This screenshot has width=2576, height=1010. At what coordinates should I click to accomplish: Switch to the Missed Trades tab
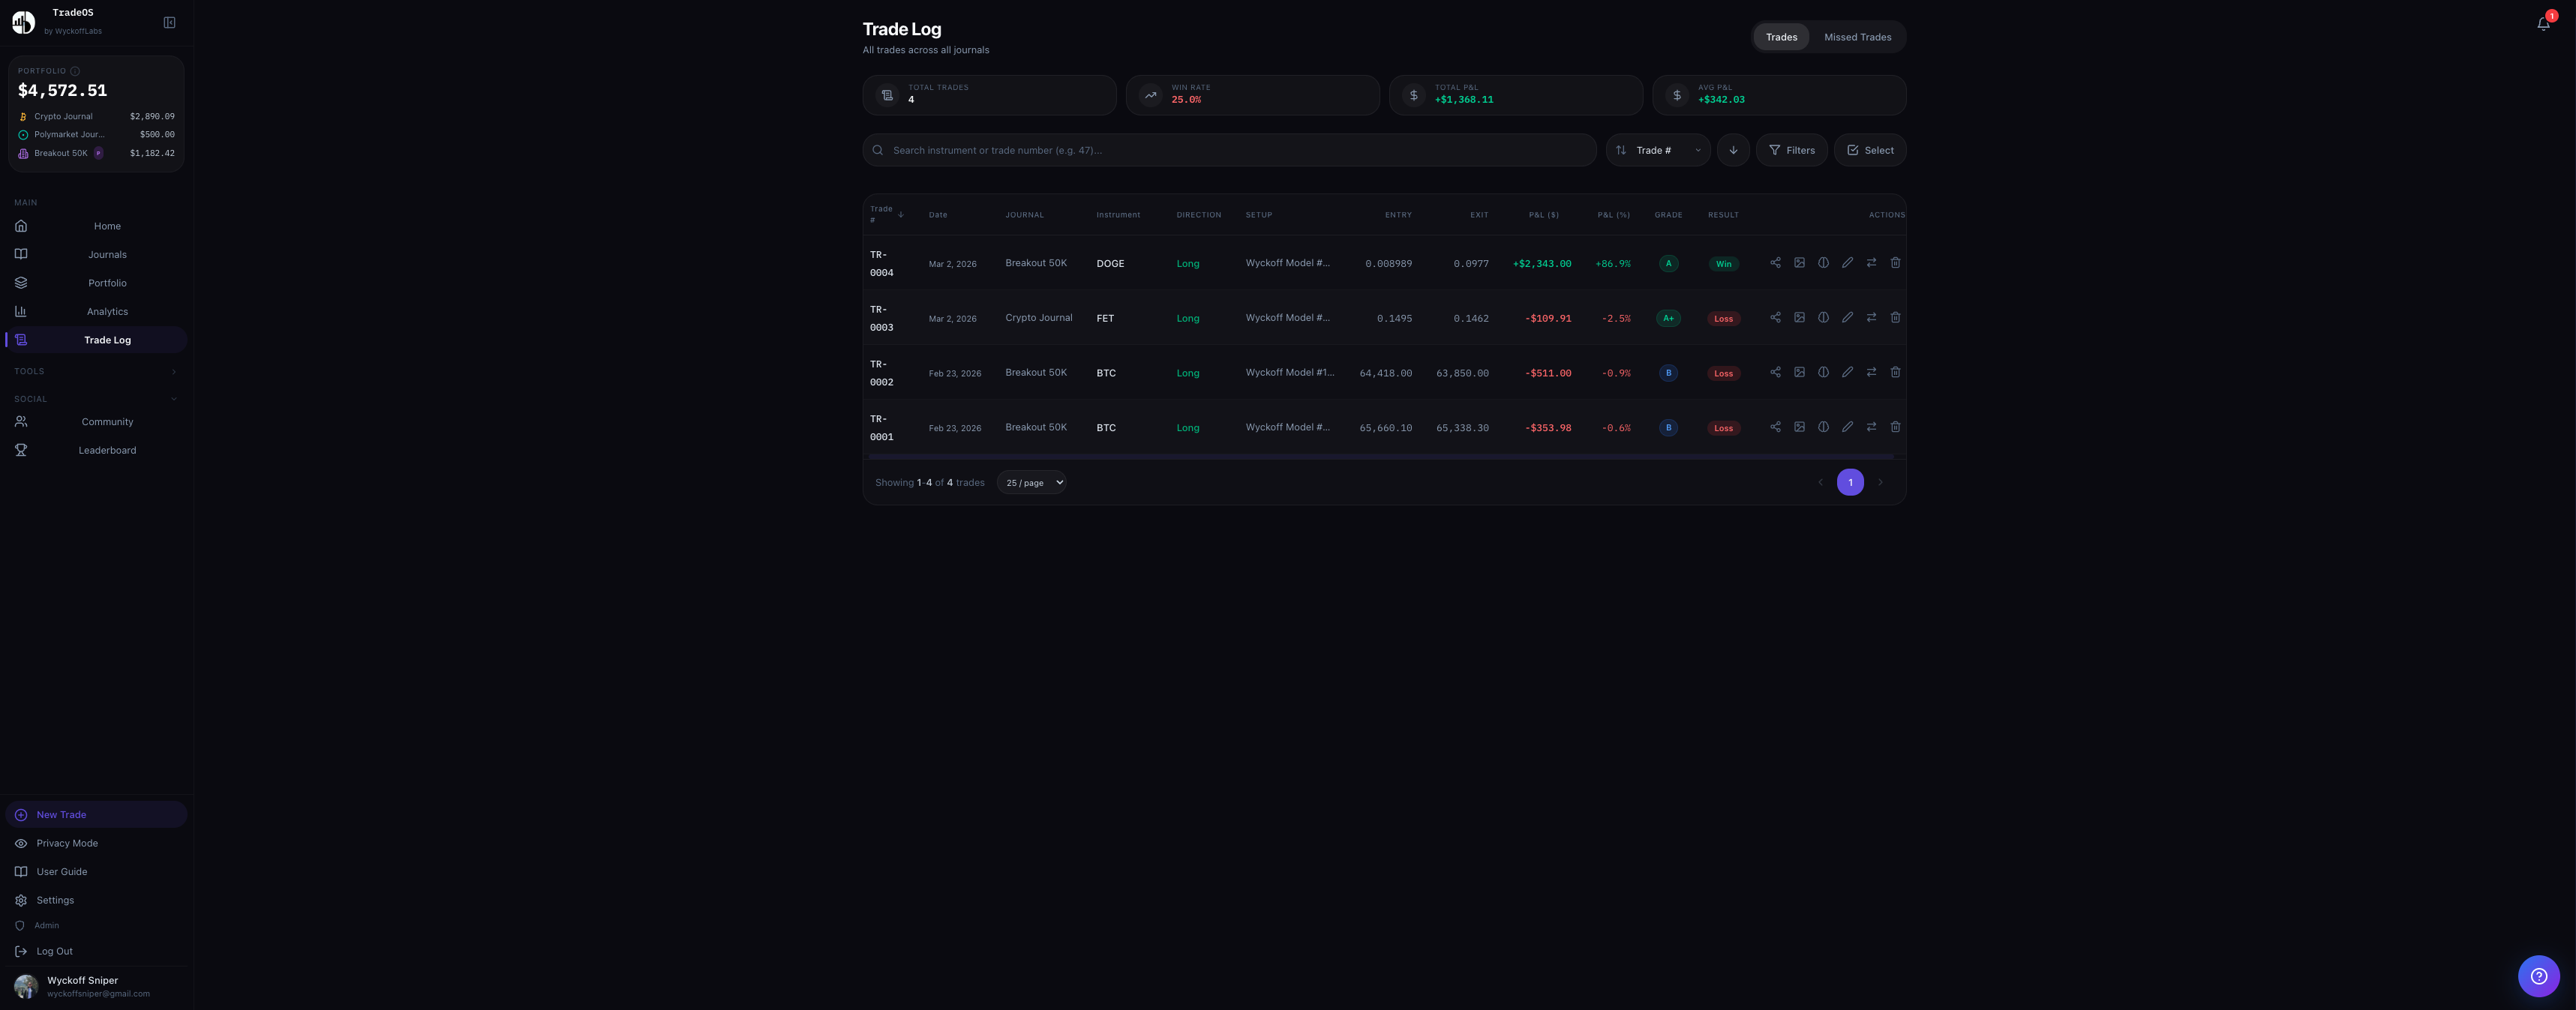(1857, 37)
